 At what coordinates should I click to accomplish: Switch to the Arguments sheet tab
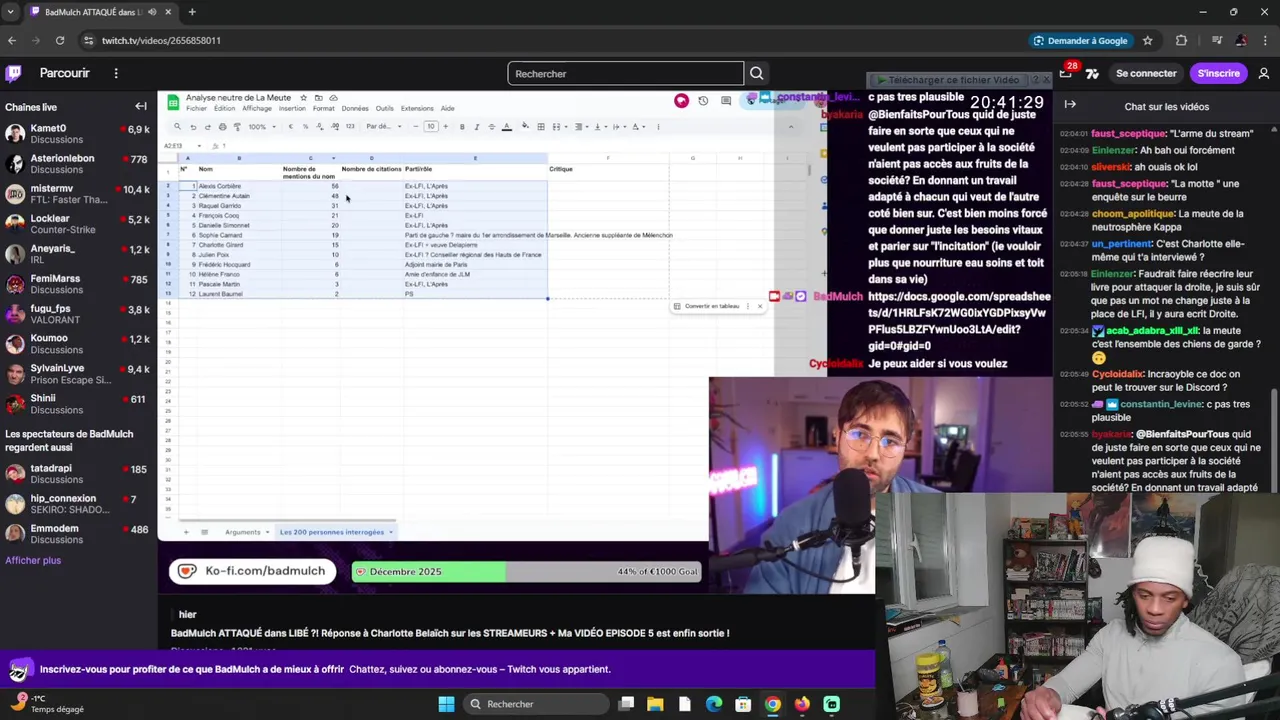(242, 532)
